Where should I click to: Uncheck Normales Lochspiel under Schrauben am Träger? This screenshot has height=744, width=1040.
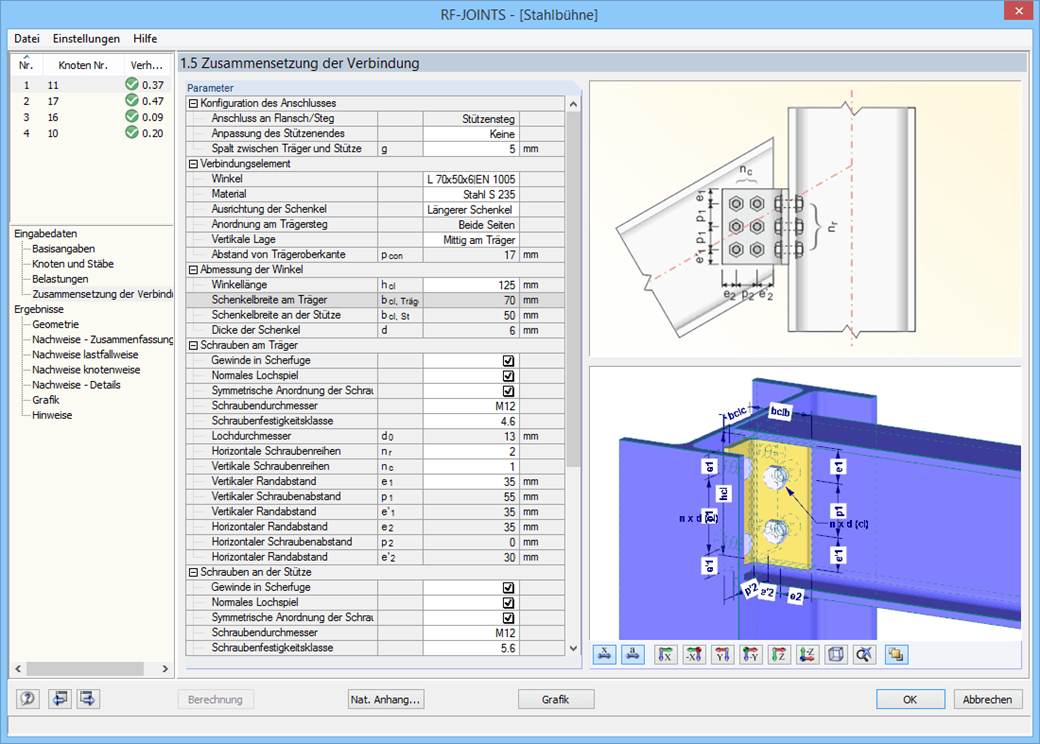click(508, 376)
